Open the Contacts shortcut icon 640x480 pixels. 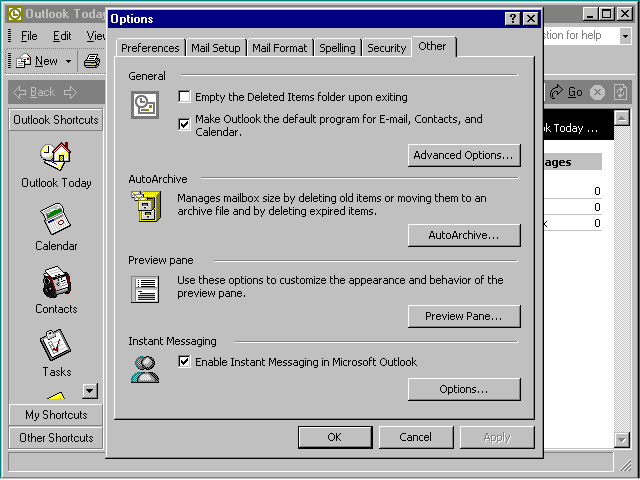[56, 282]
